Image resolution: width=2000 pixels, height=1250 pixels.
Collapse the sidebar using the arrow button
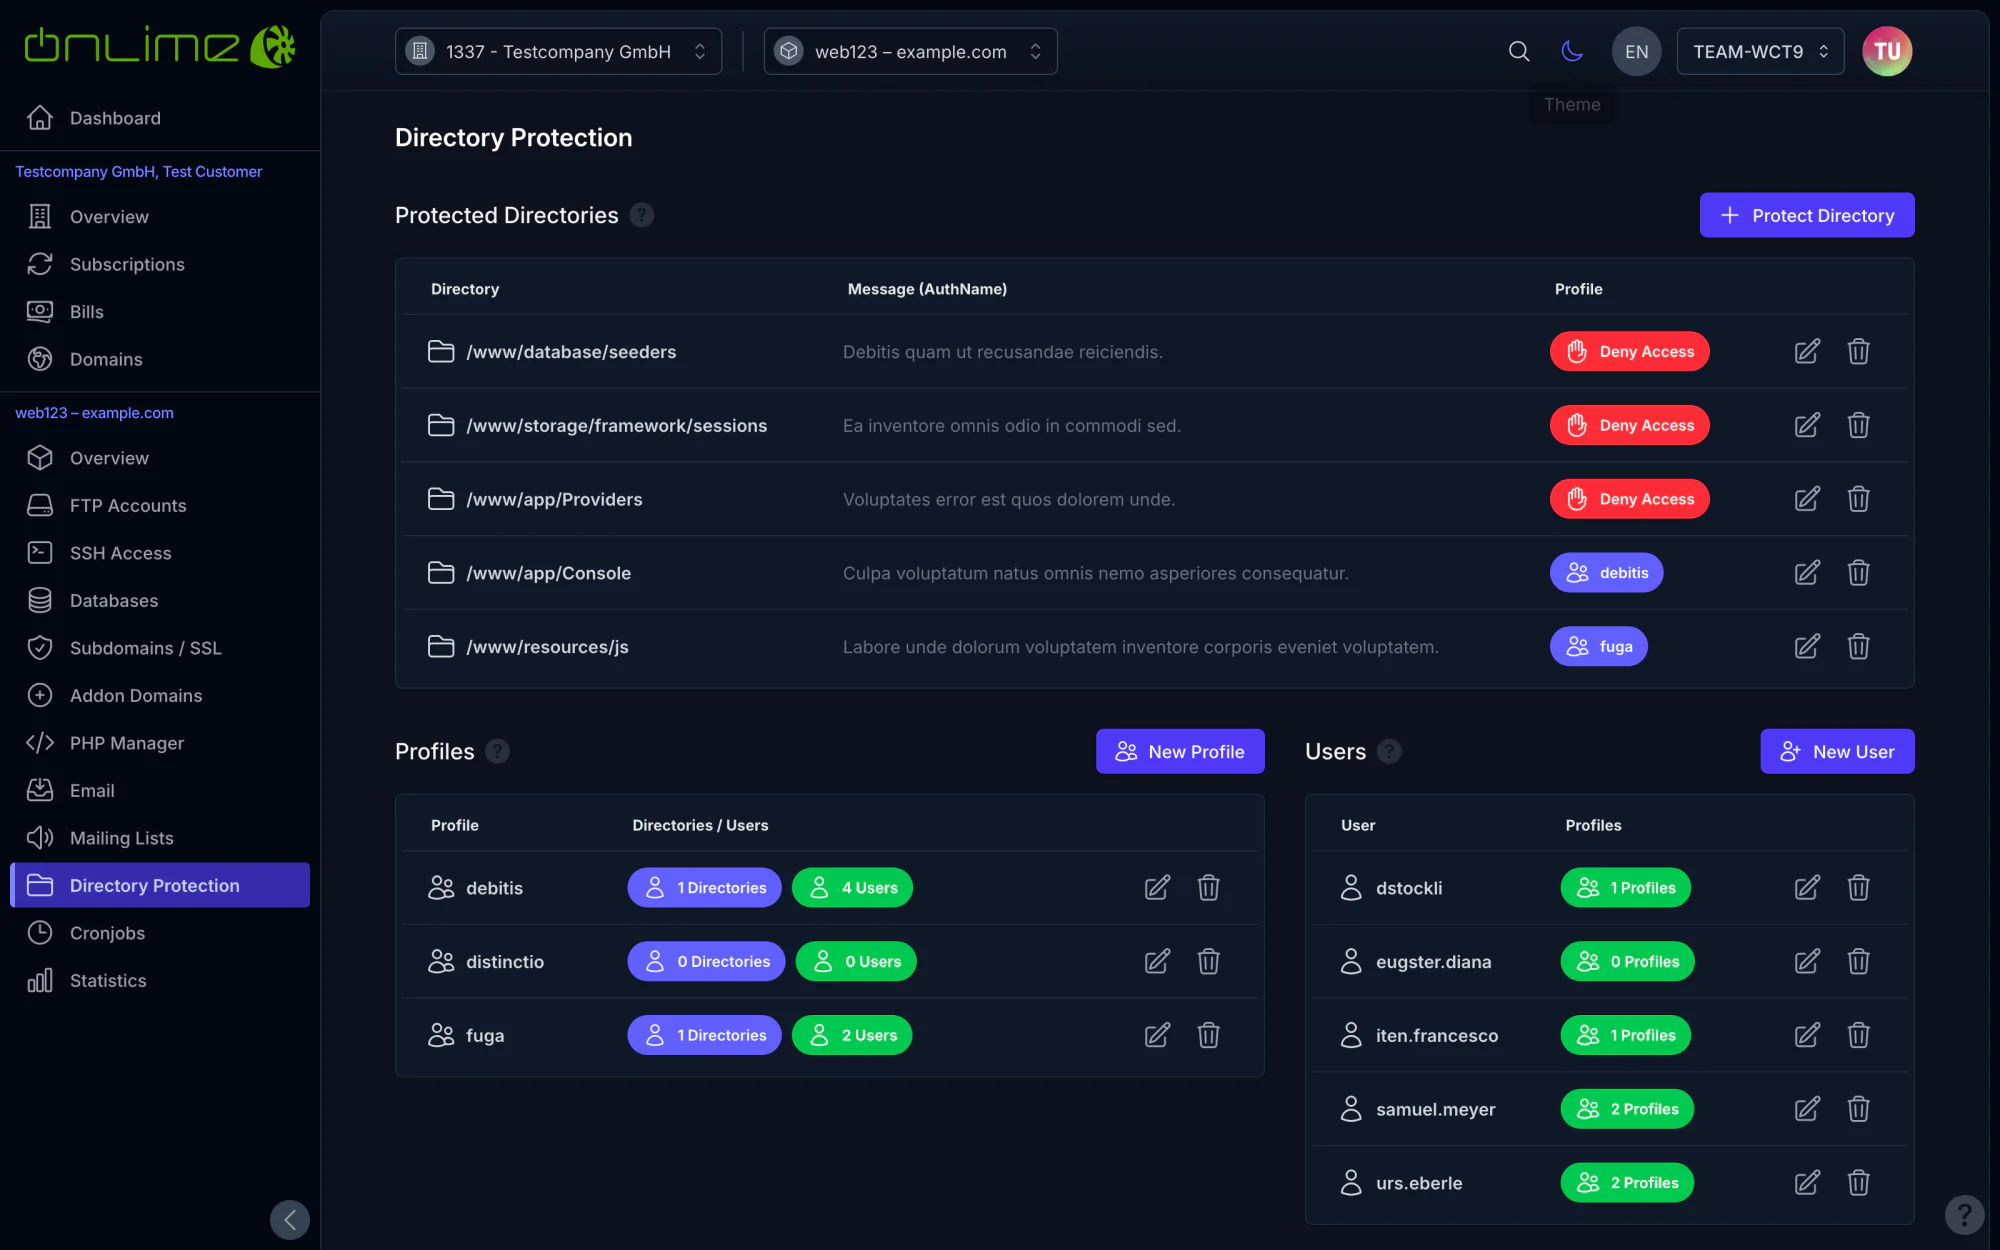coord(290,1220)
